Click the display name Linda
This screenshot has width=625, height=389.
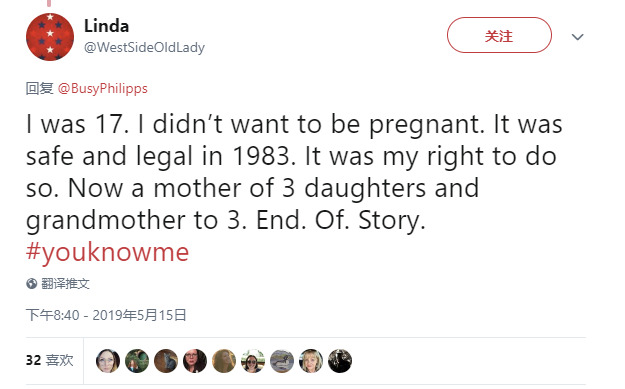point(106,26)
